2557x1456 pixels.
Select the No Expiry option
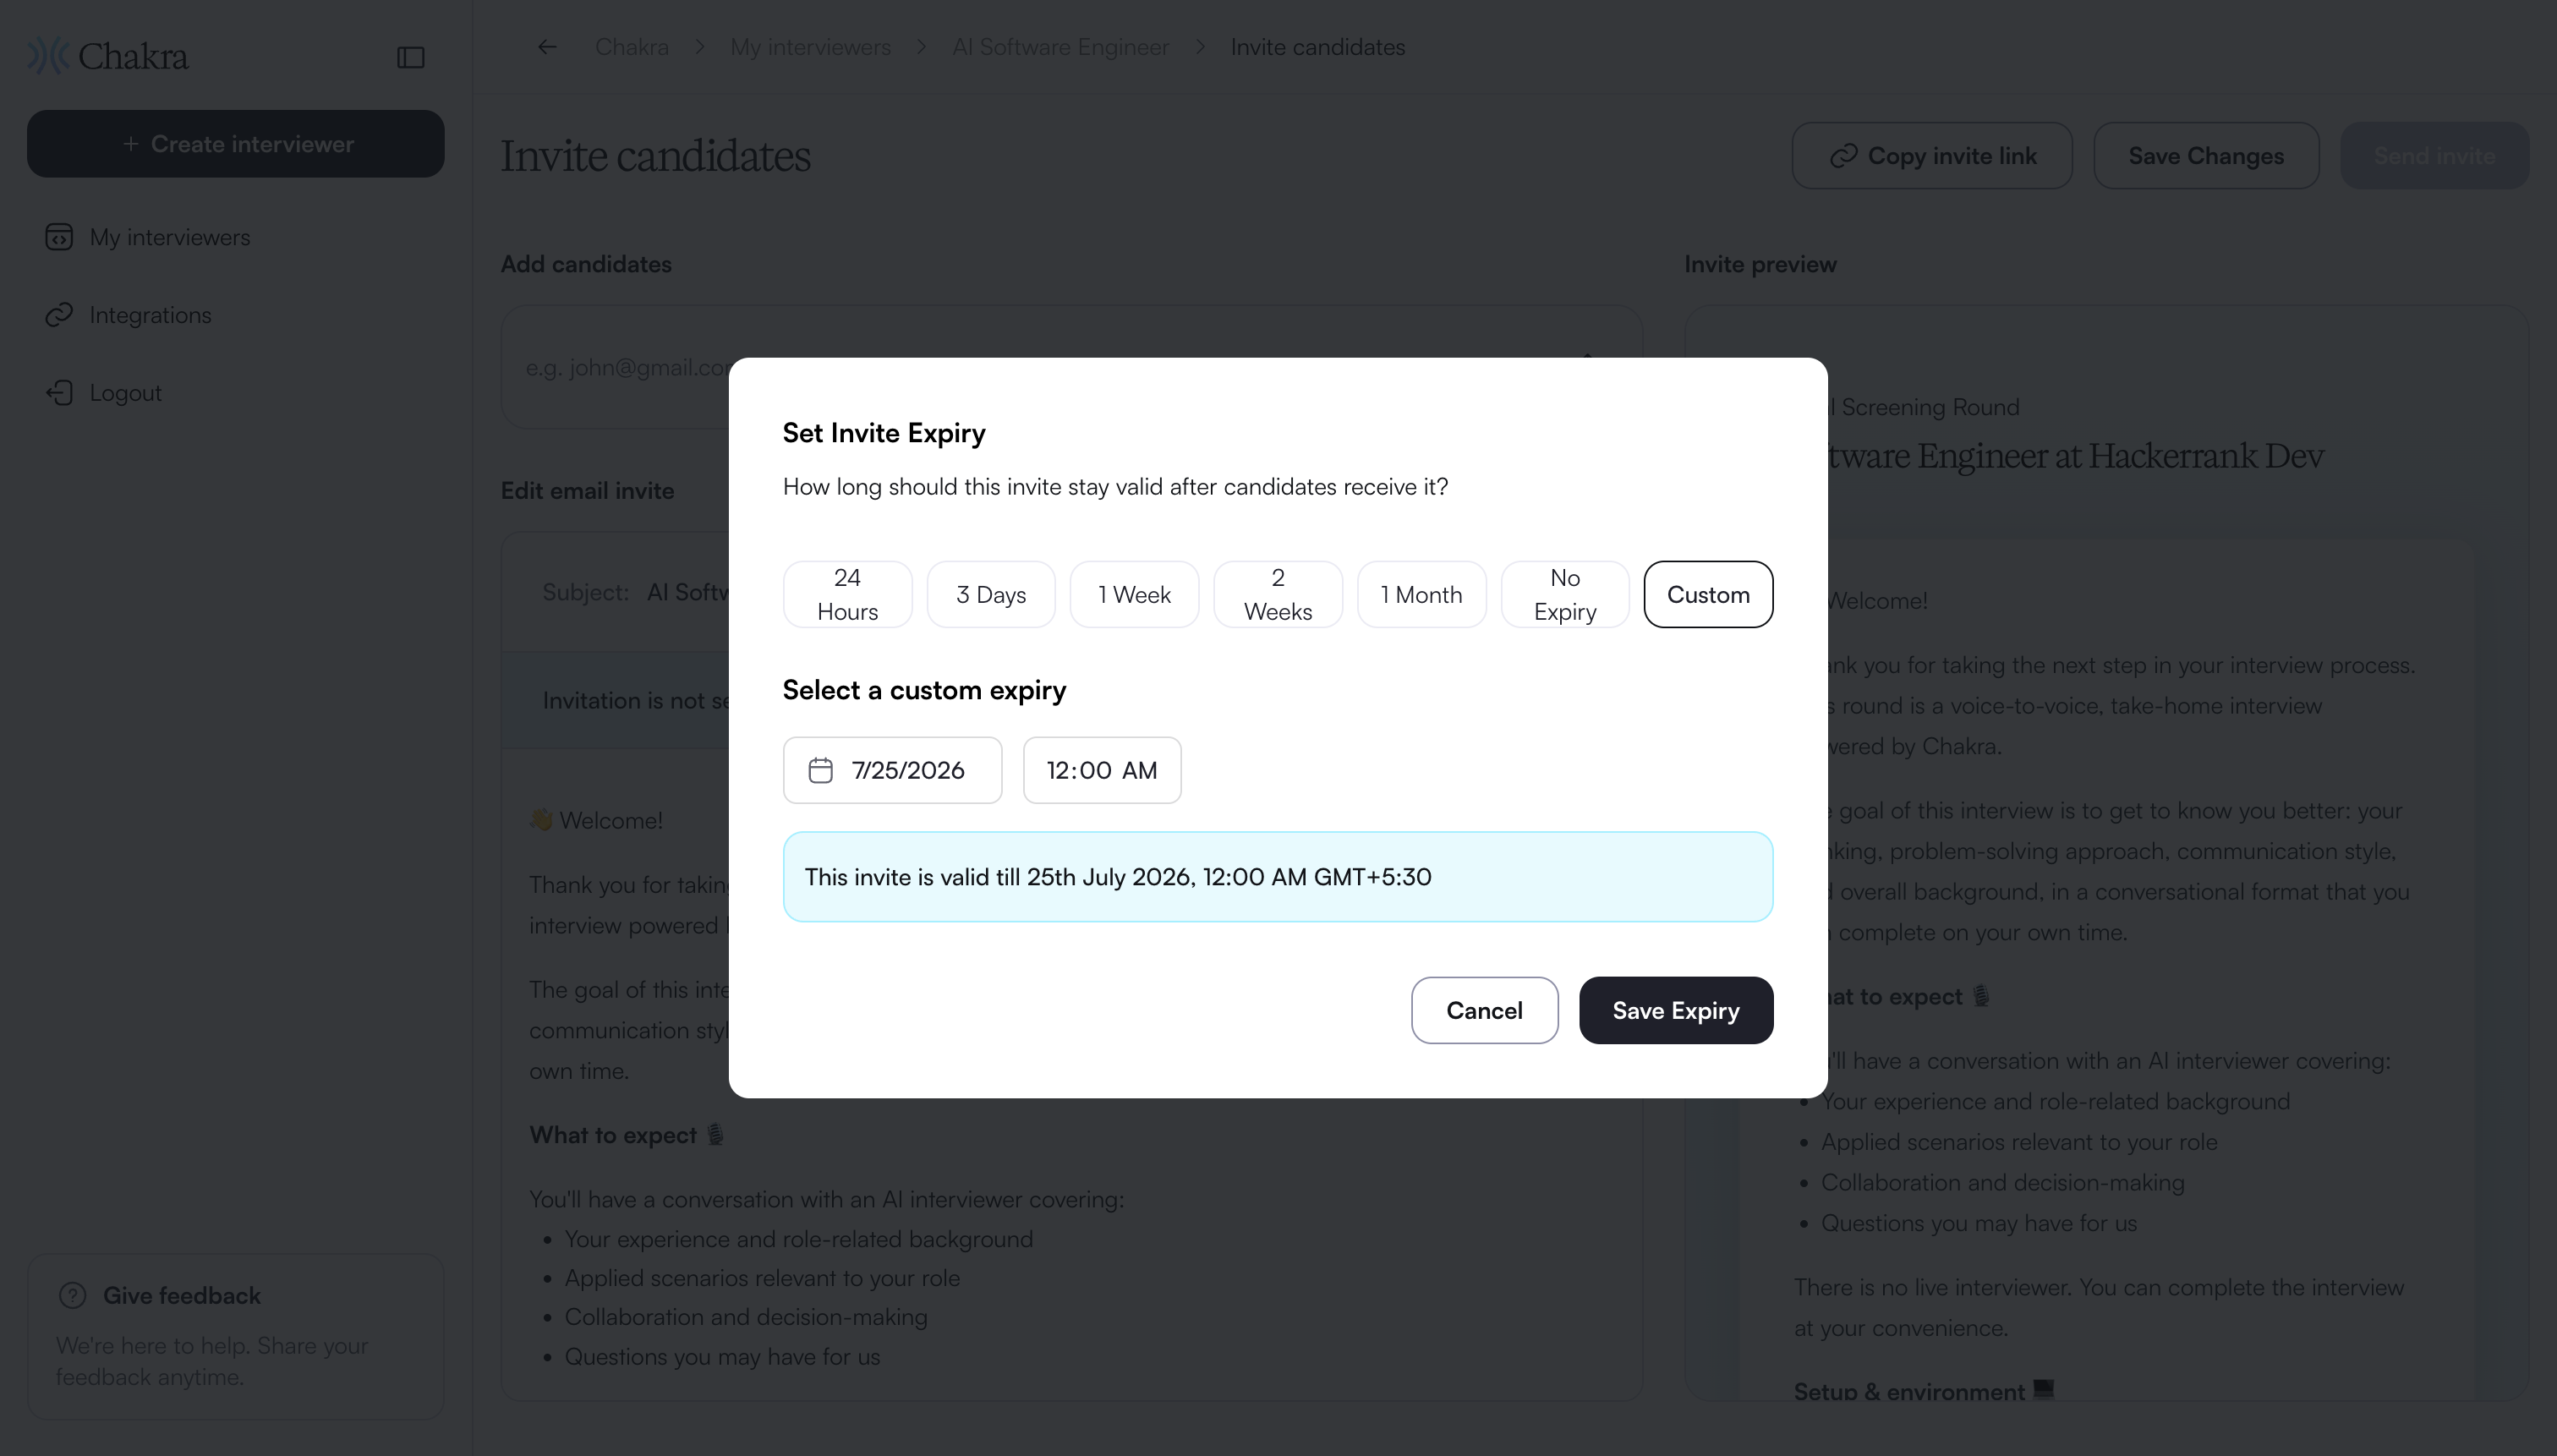click(1565, 595)
